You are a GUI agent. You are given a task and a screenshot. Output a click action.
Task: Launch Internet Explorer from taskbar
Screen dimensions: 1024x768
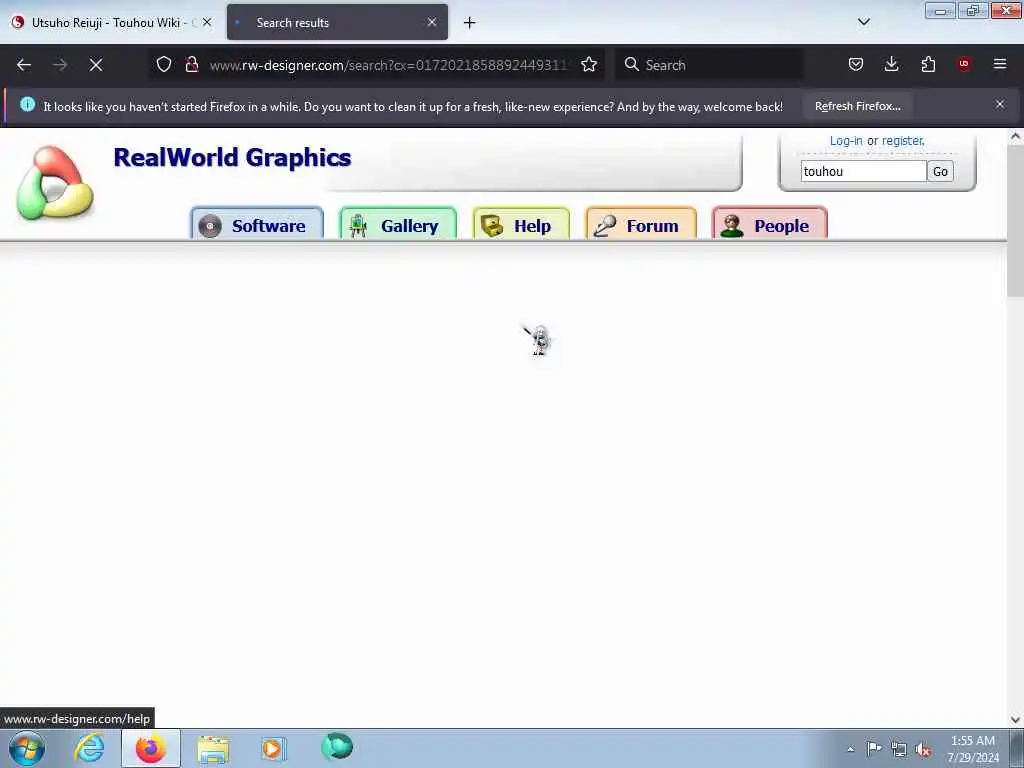coord(89,748)
